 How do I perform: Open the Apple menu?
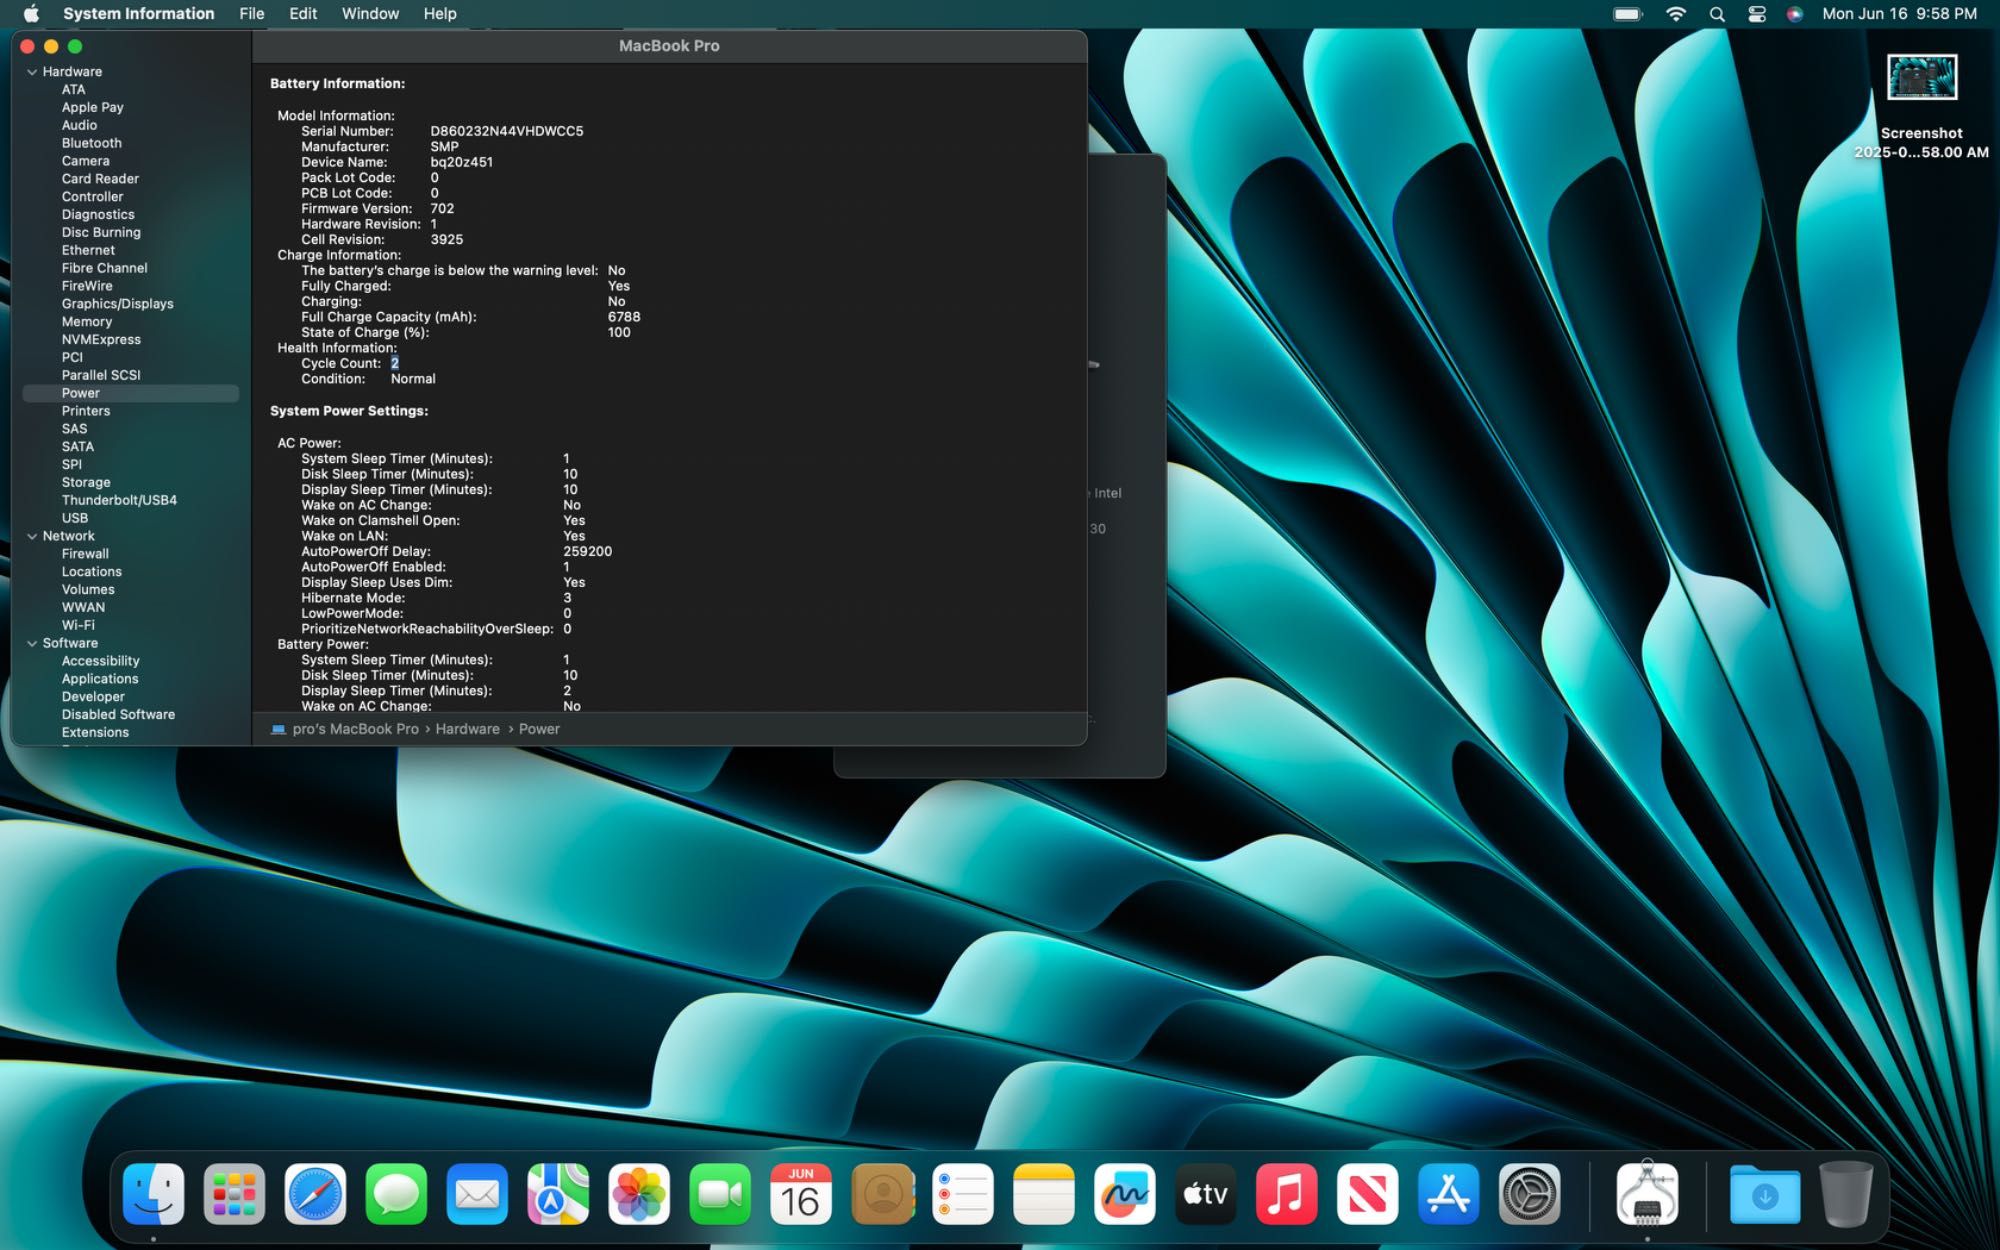point(31,14)
